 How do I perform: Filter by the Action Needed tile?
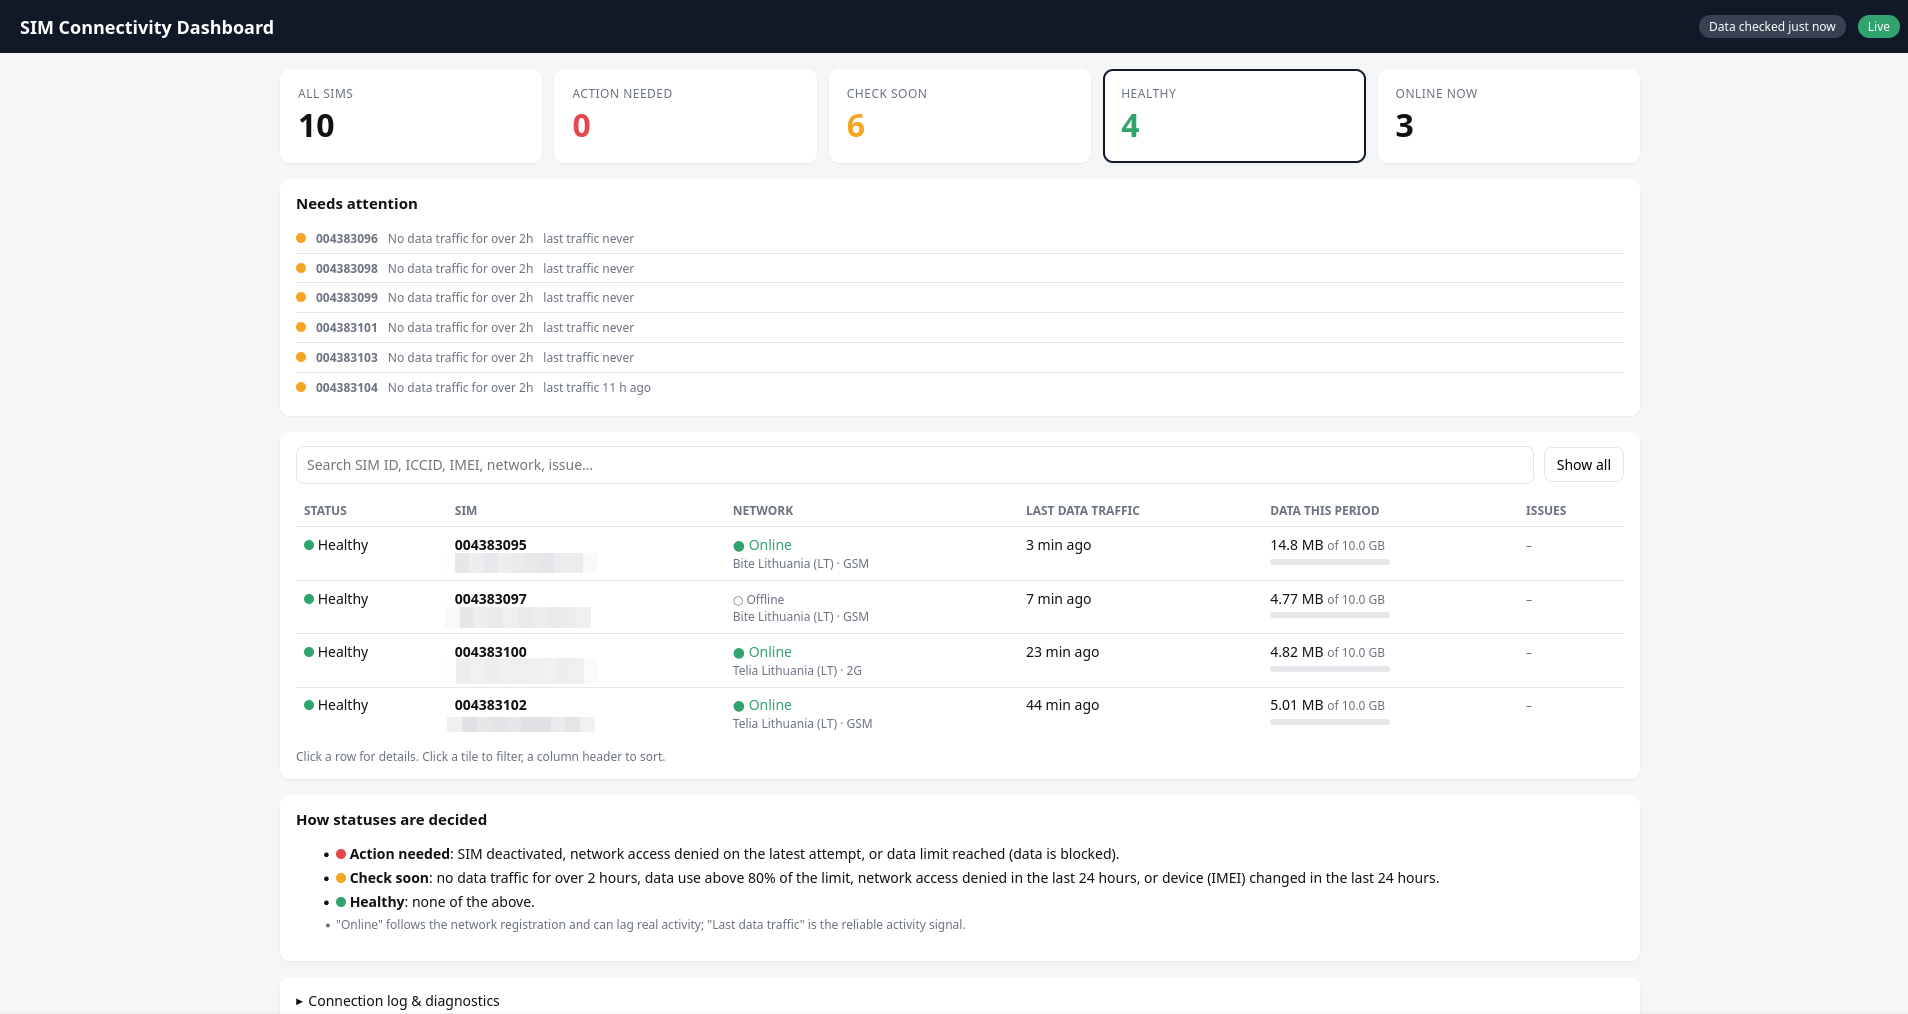[685, 116]
